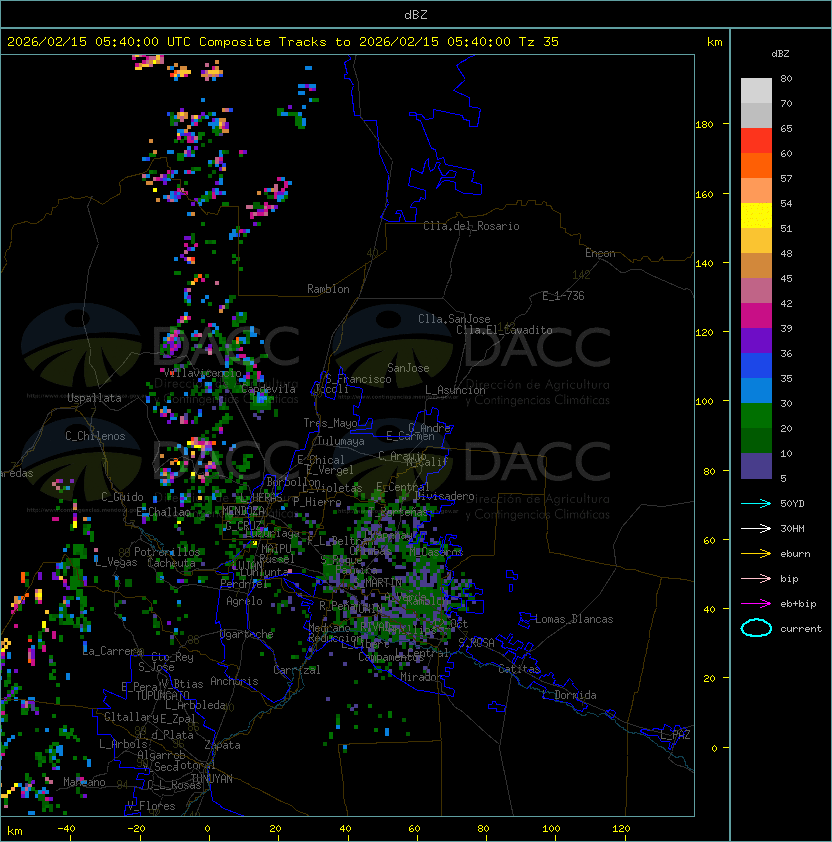Pick the light gray swatch below 80
This screenshot has height=842, width=832.
(x=756, y=90)
